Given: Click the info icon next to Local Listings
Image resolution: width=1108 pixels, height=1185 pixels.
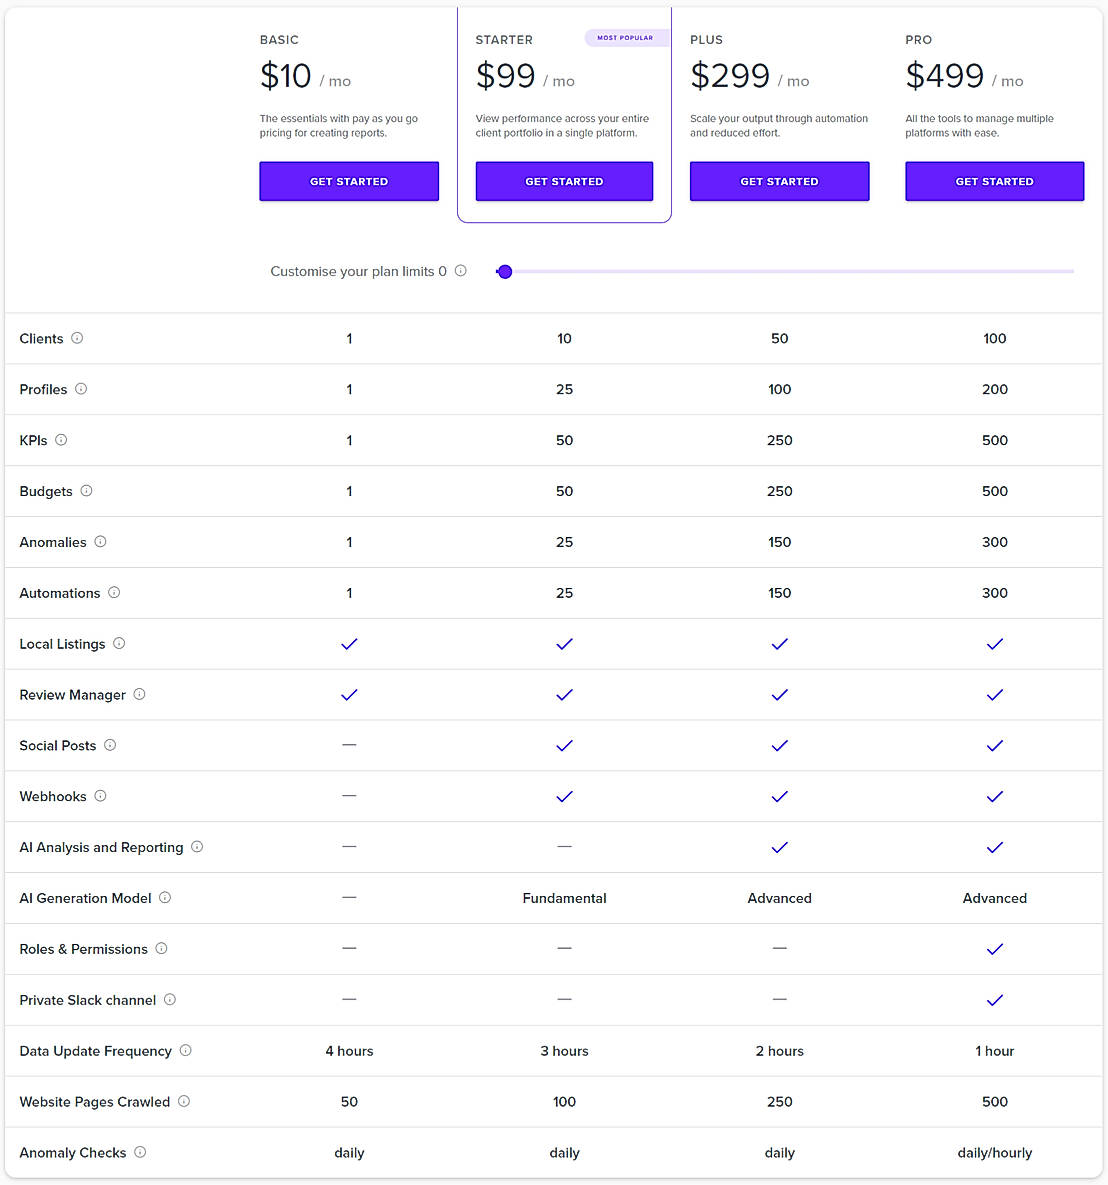Looking at the screenshot, I should point(119,644).
